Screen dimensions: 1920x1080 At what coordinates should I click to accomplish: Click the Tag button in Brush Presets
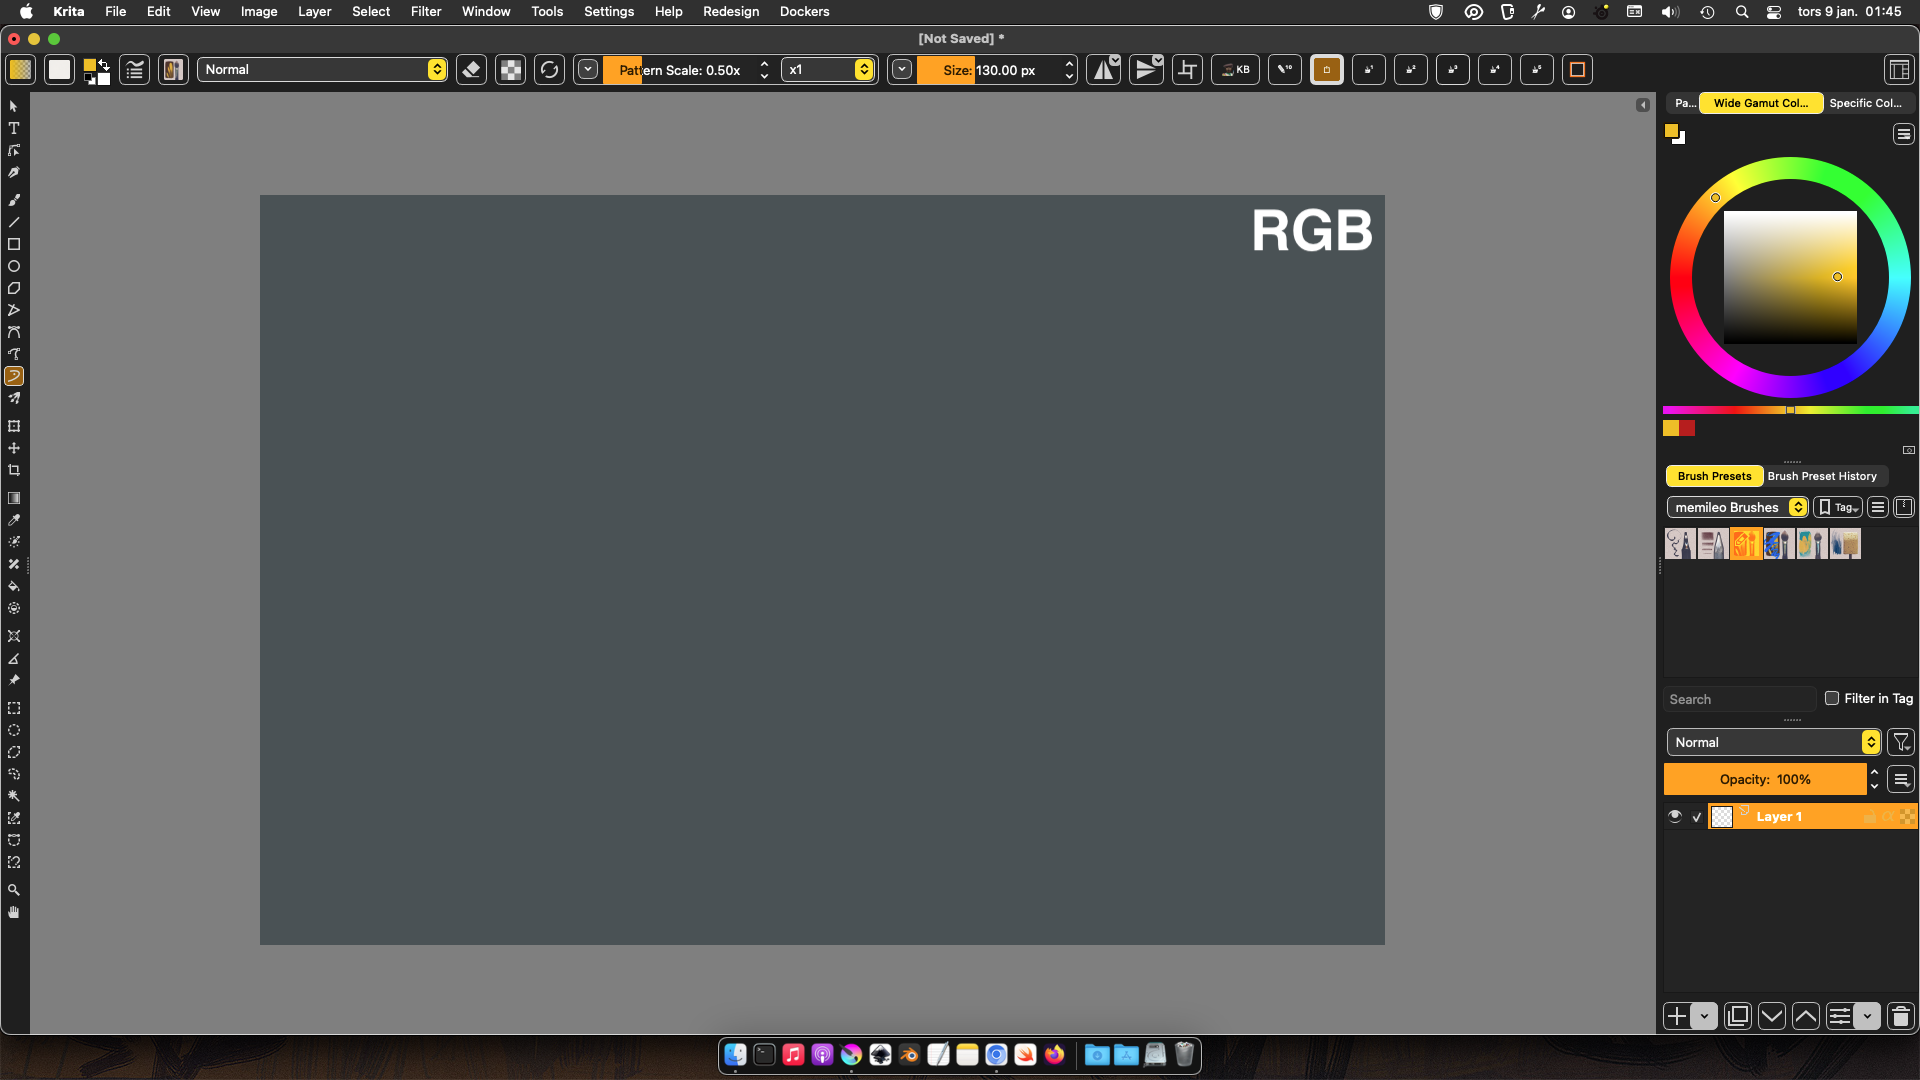(x=1838, y=507)
